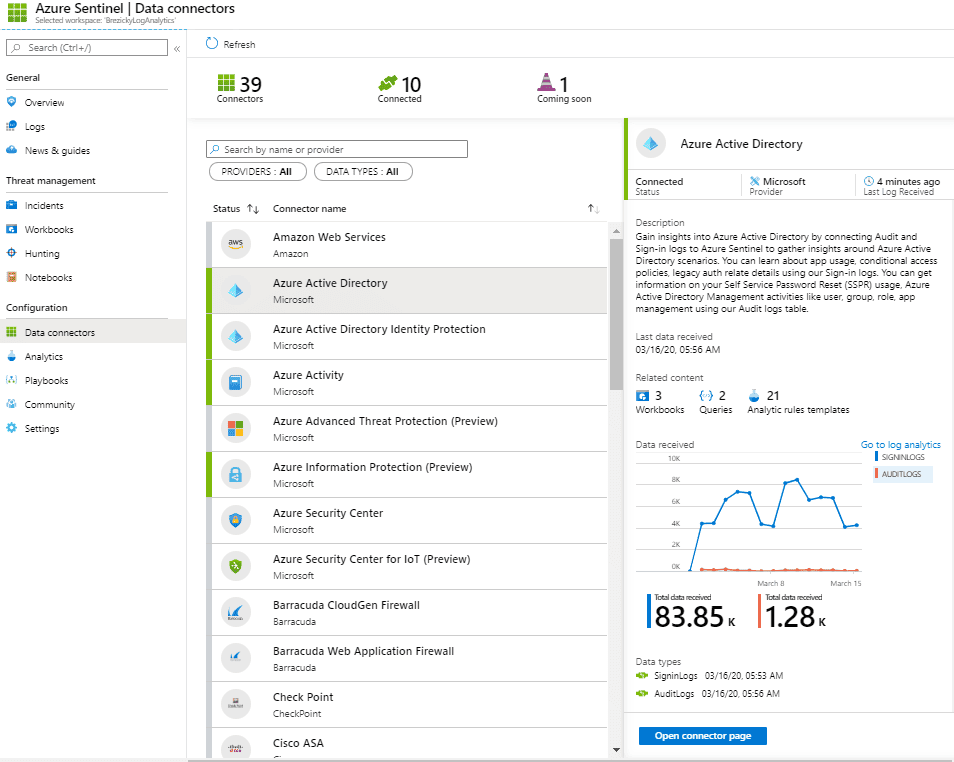The image size is (954, 762).
Task: Open the 3 Workbooks related content link
Action: (x=660, y=402)
